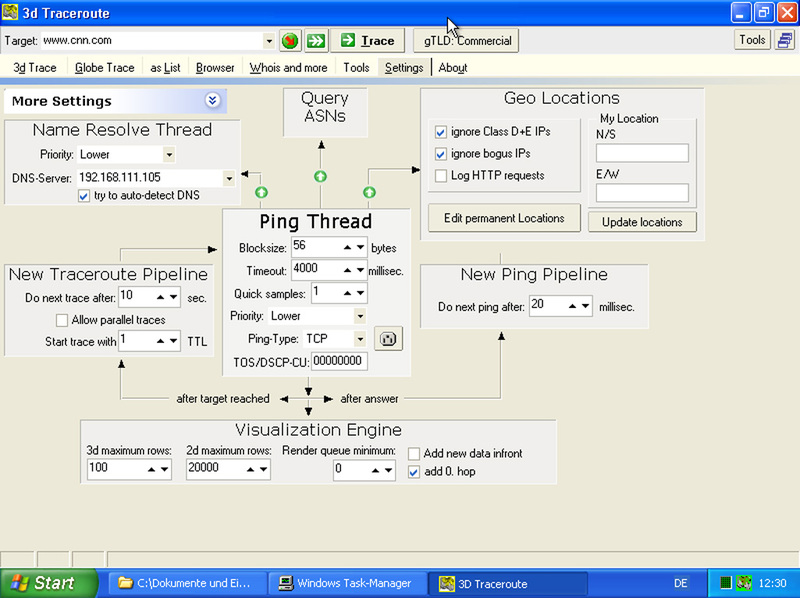Decrease Quick samples with down arrow
Viewport: 800px width, 598px height.
[x=360, y=293]
